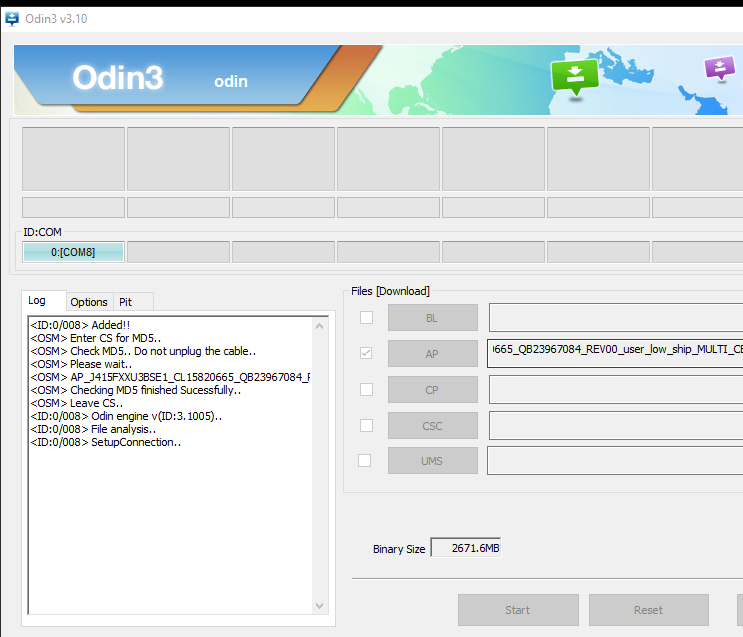The height and width of the screenshot is (637, 743).
Task: Click log line starting 'AP_J415FXXU3BSE1'
Action: click(171, 377)
